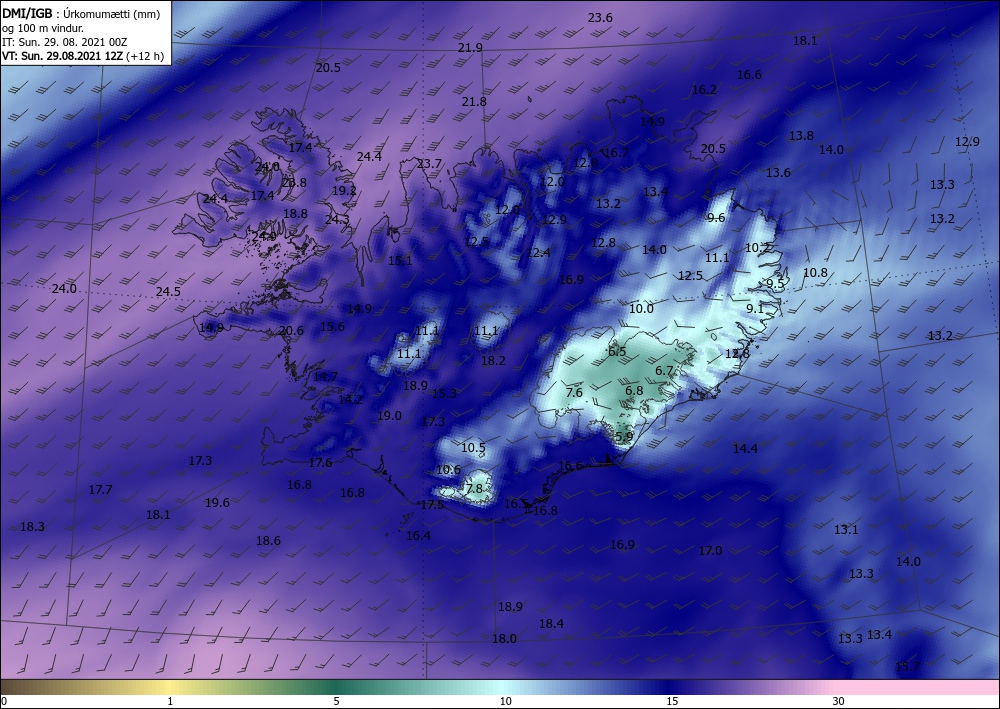This screenshot has height=709, width=1000.
Task: Click the 20.6 value
Action: tap(291, 331)
